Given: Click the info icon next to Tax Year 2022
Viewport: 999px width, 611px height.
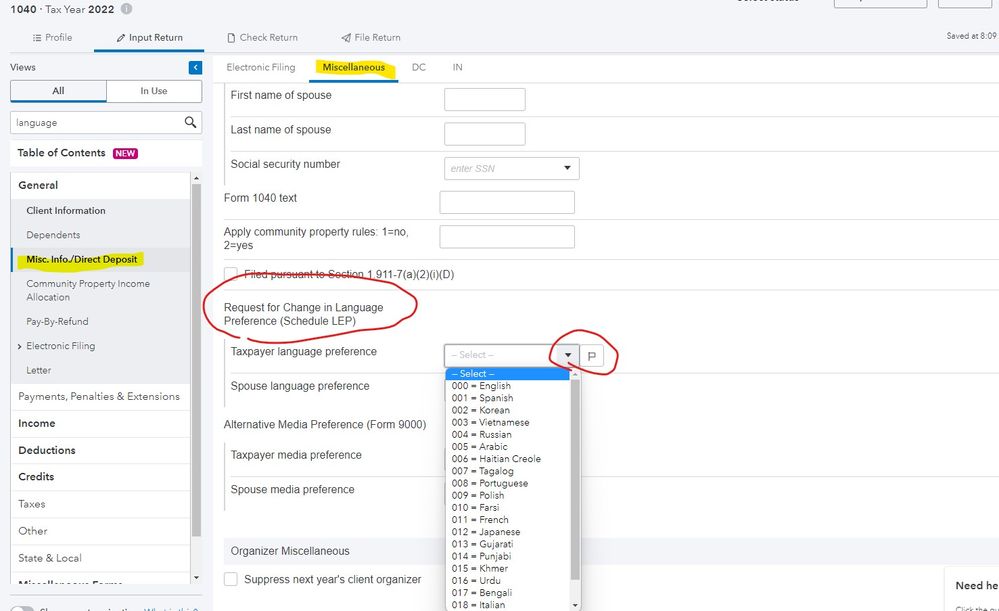Looking at the screenshot, I should coord(126,9).
